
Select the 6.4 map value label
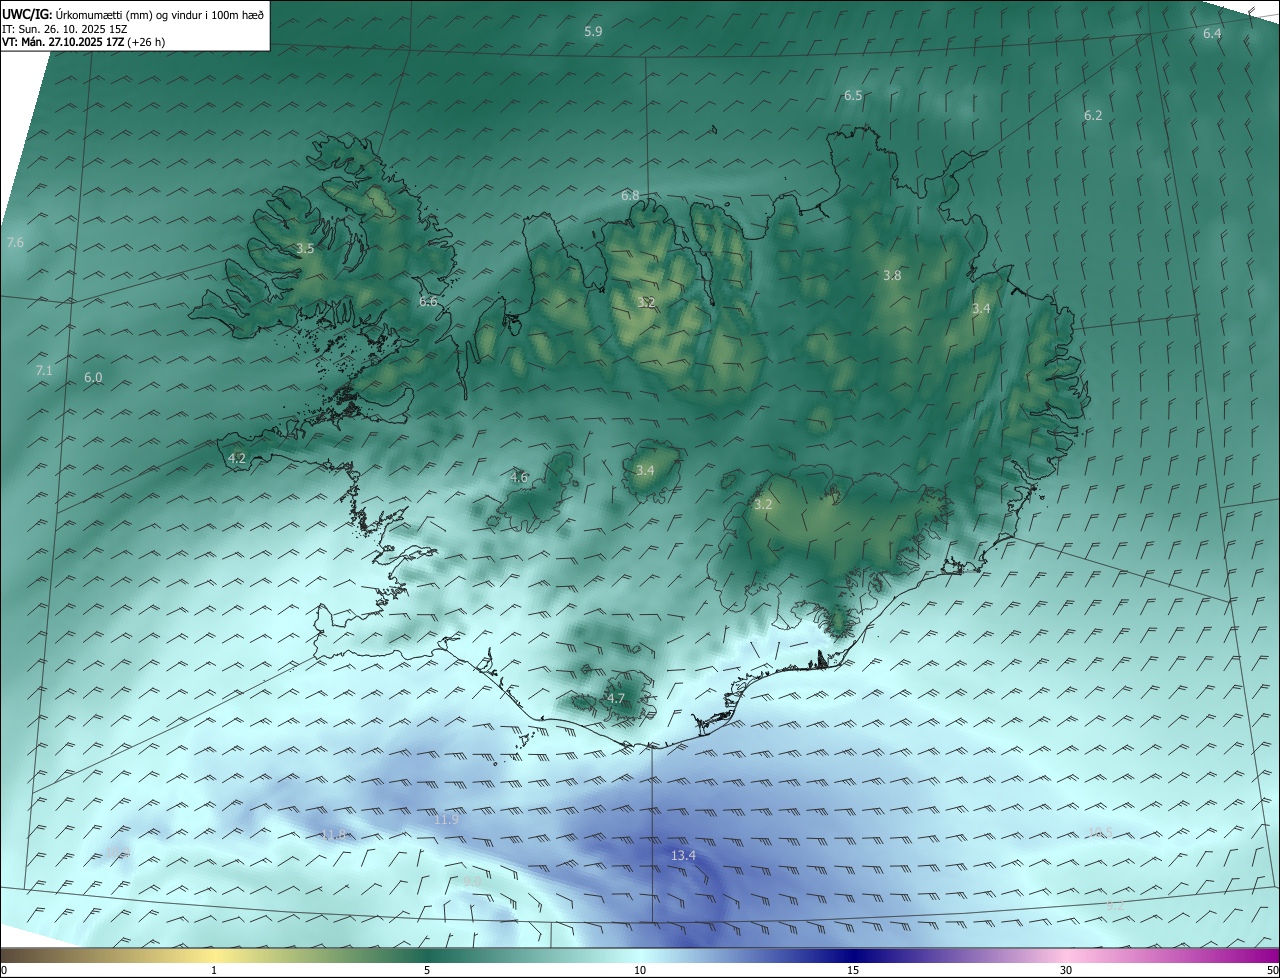(1212, 34)
